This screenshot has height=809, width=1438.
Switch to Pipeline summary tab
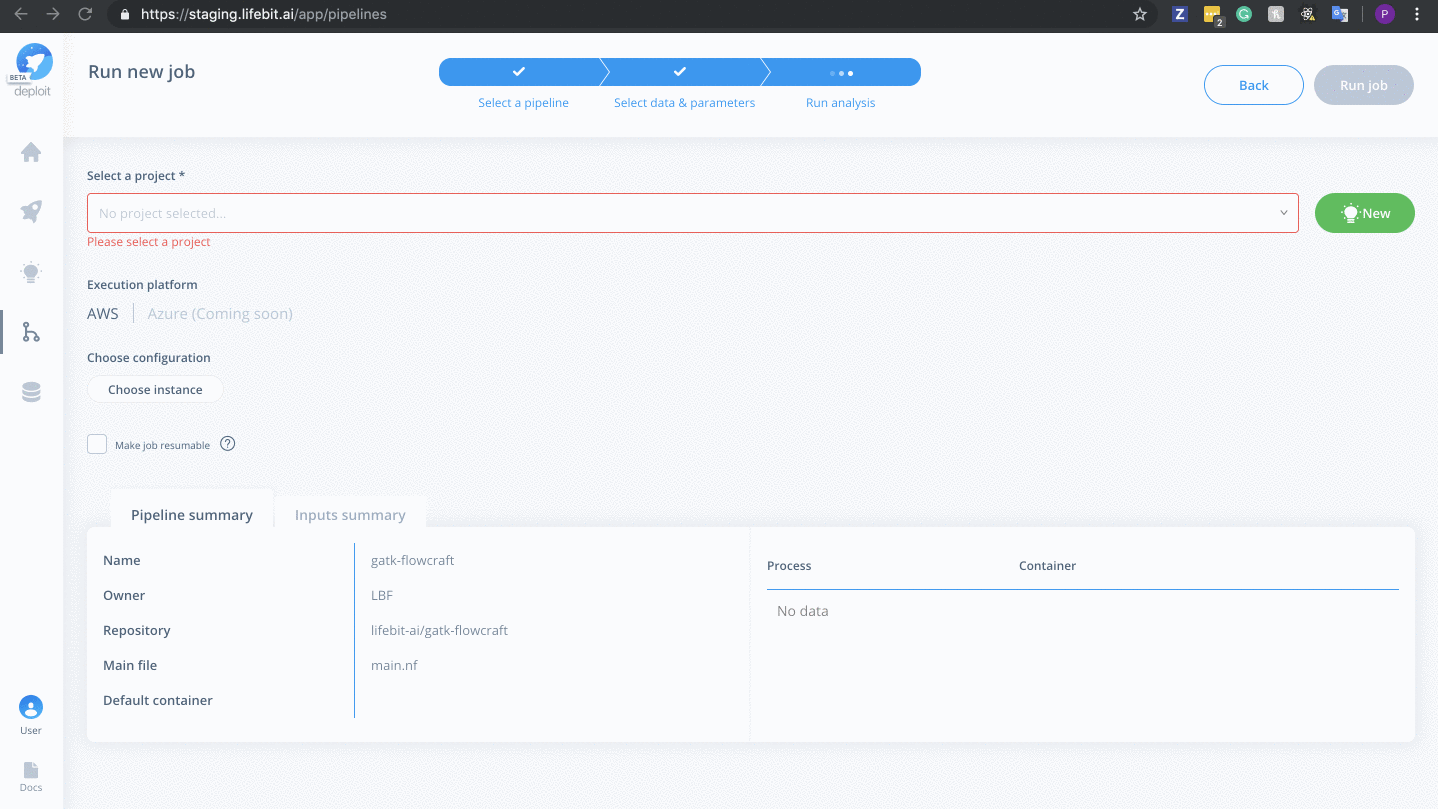[192, 515]
